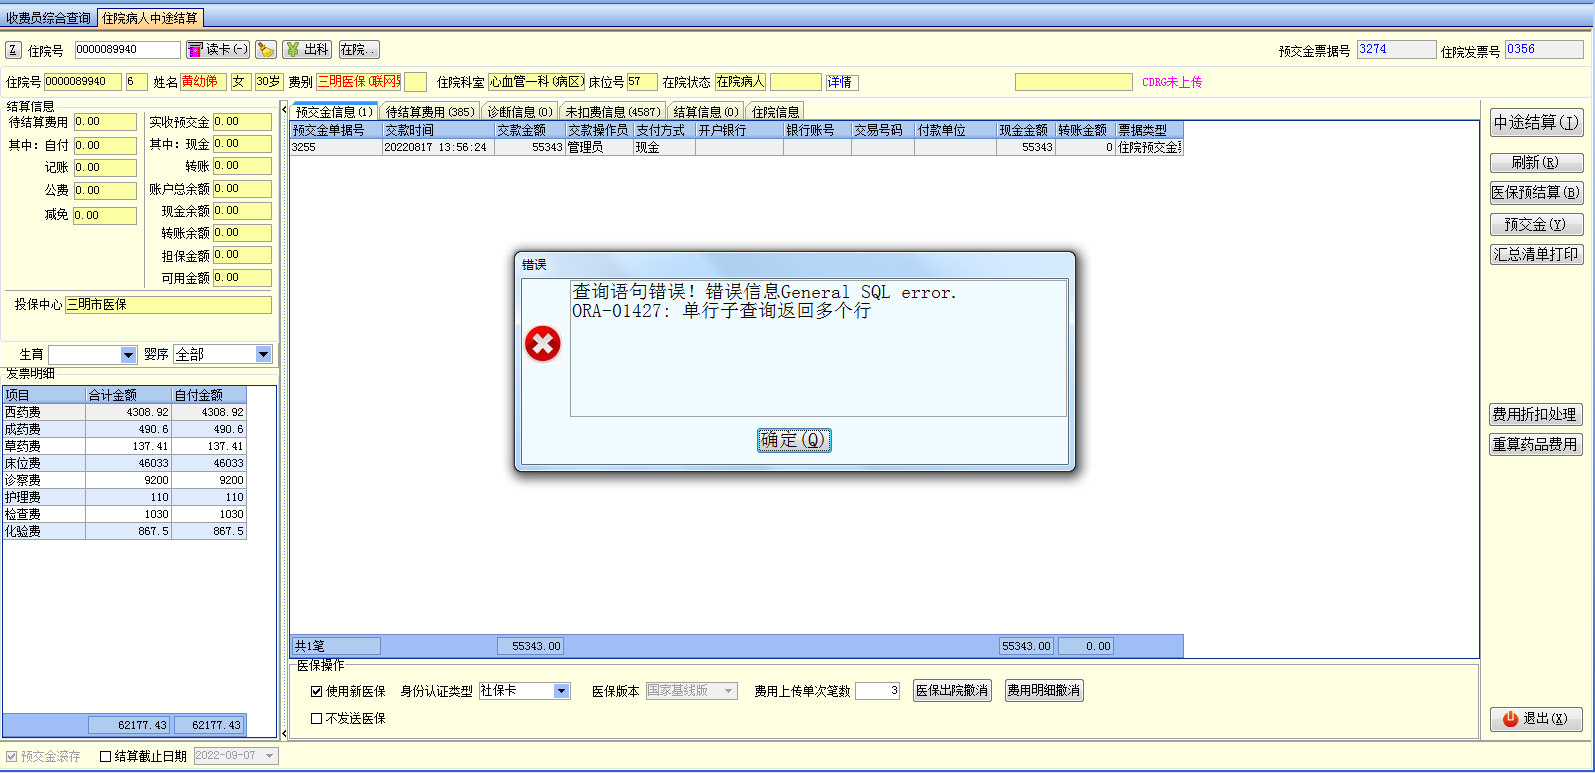Open 医保版本 dropdown showing 国家基线版

(729, 691)
